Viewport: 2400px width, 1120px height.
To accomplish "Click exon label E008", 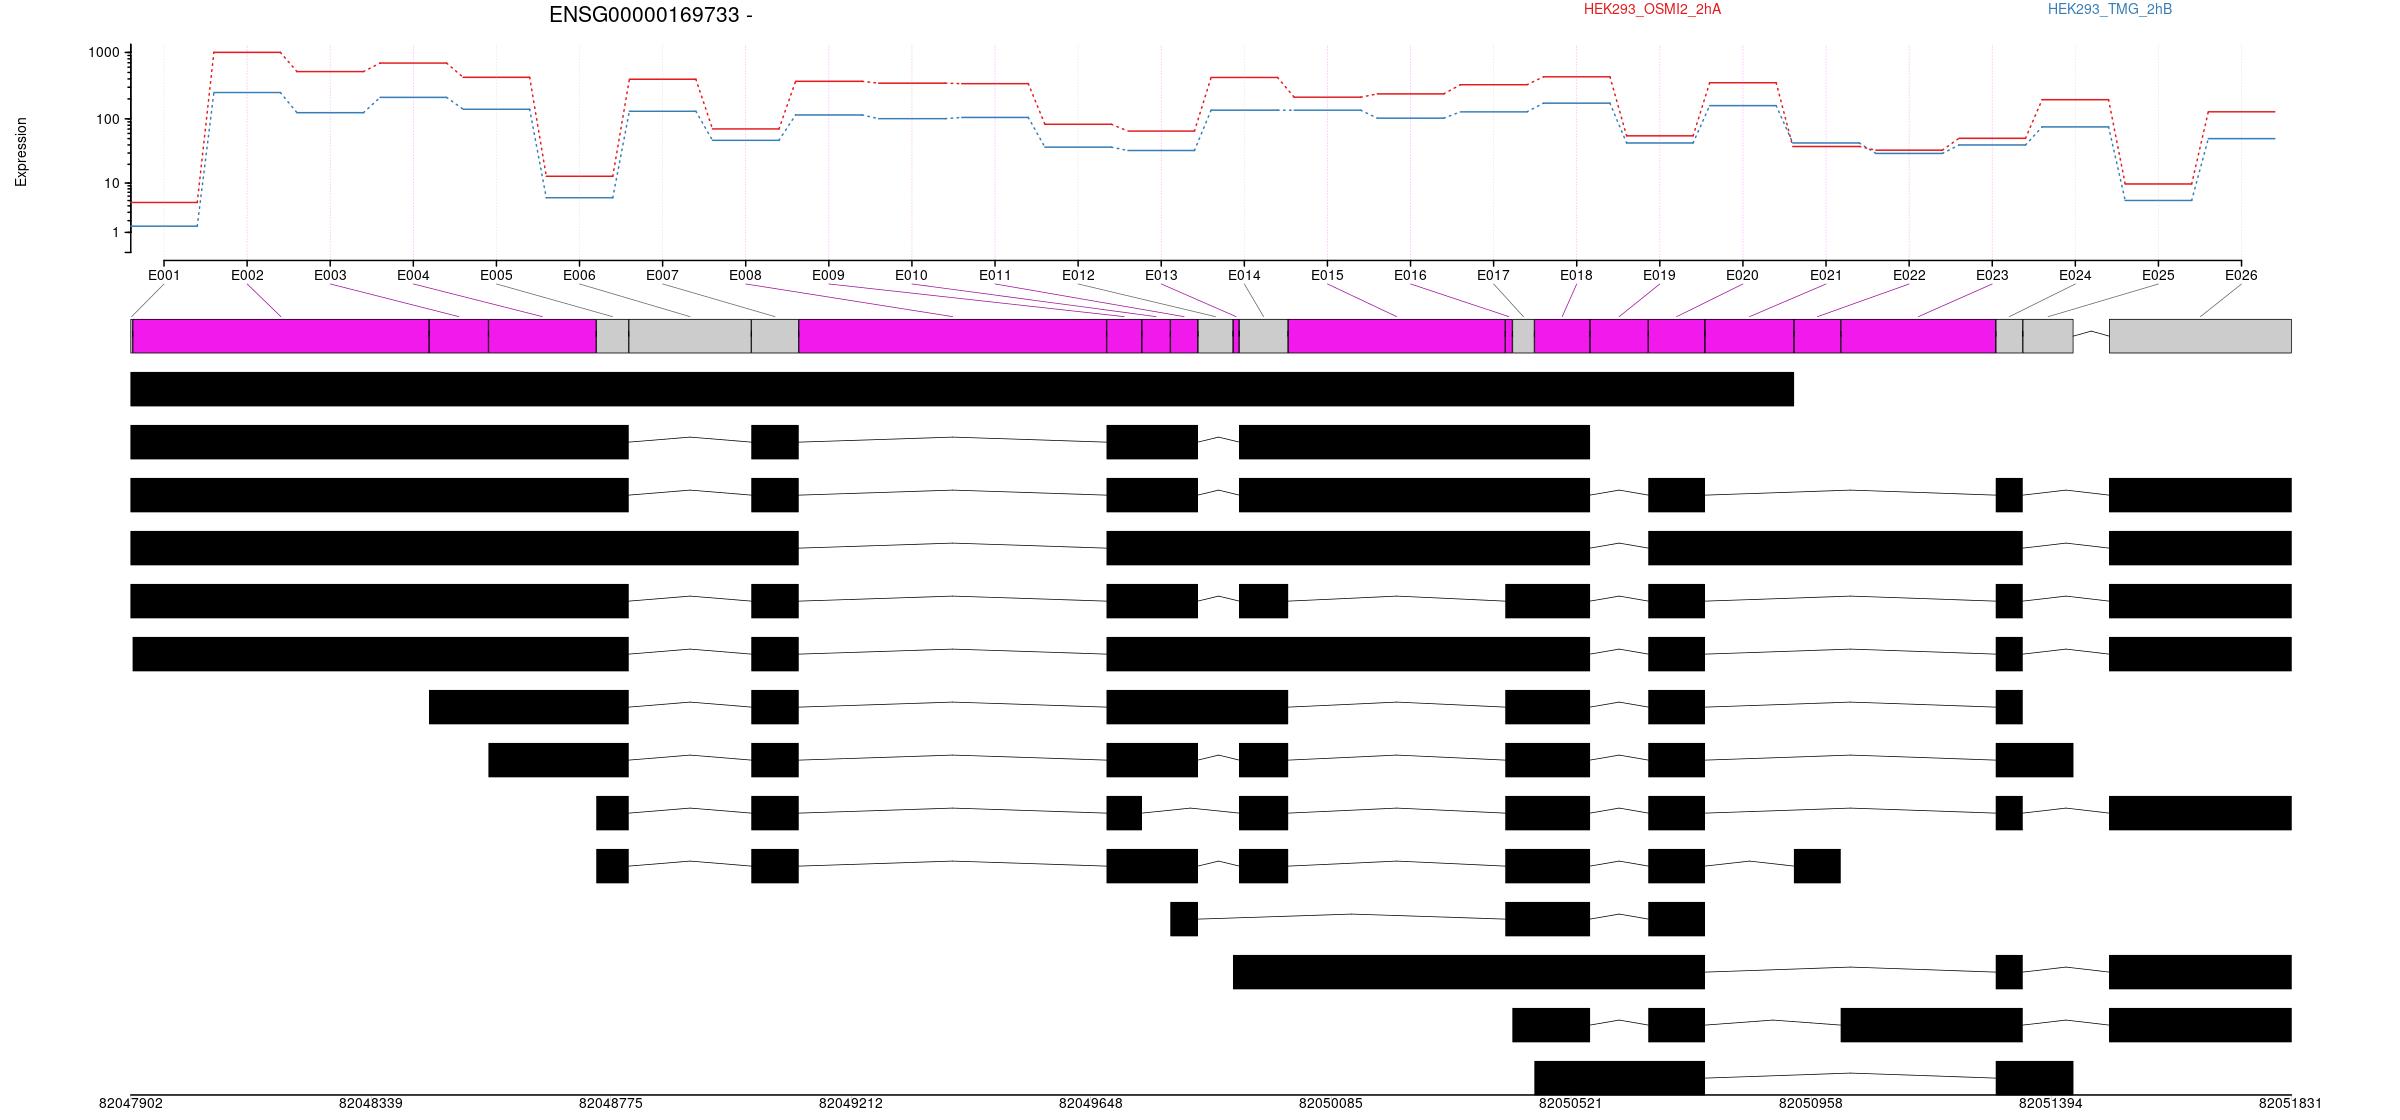I will (x=745, y=275).
